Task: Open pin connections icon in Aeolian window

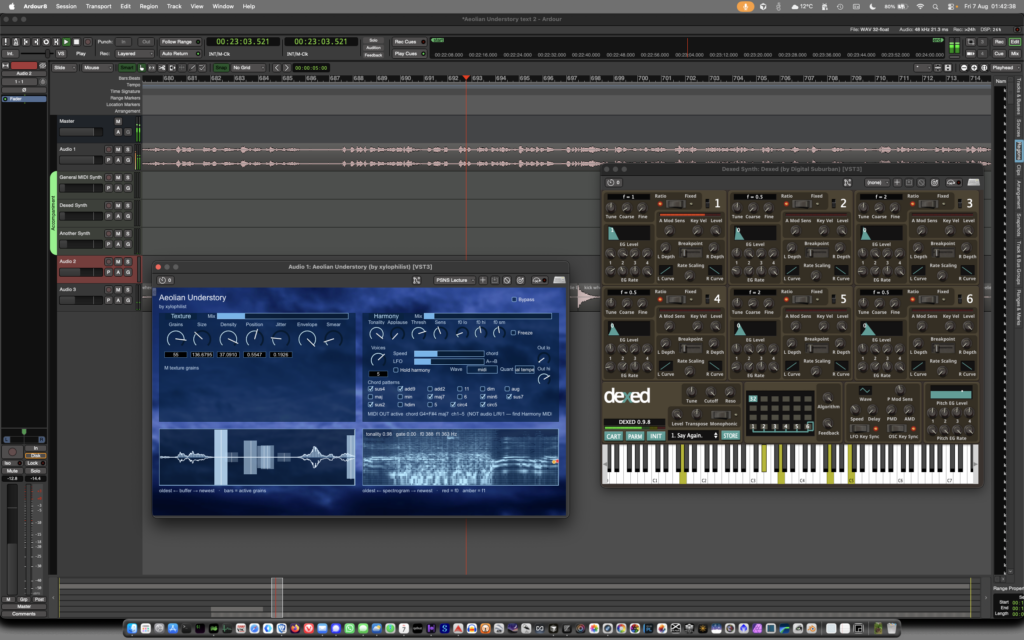Action: tap(416, 280)
